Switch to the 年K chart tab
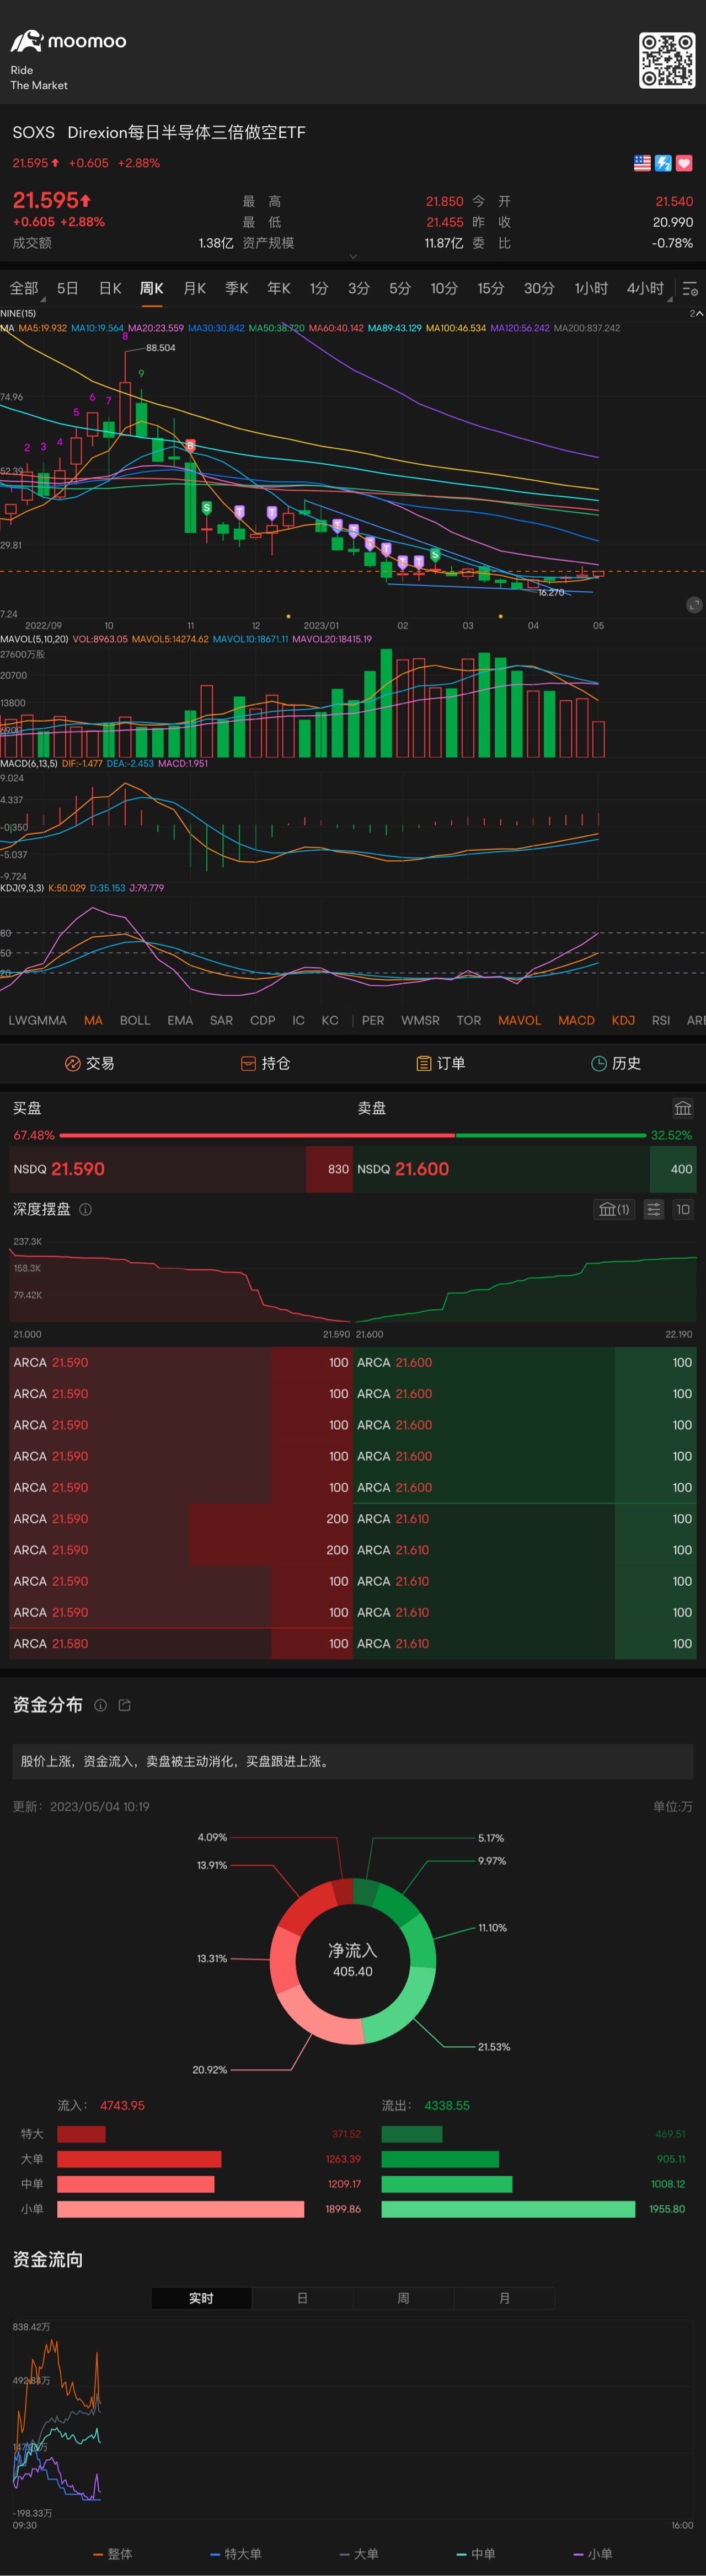The image size is (706, 2576). pos(279,288)
